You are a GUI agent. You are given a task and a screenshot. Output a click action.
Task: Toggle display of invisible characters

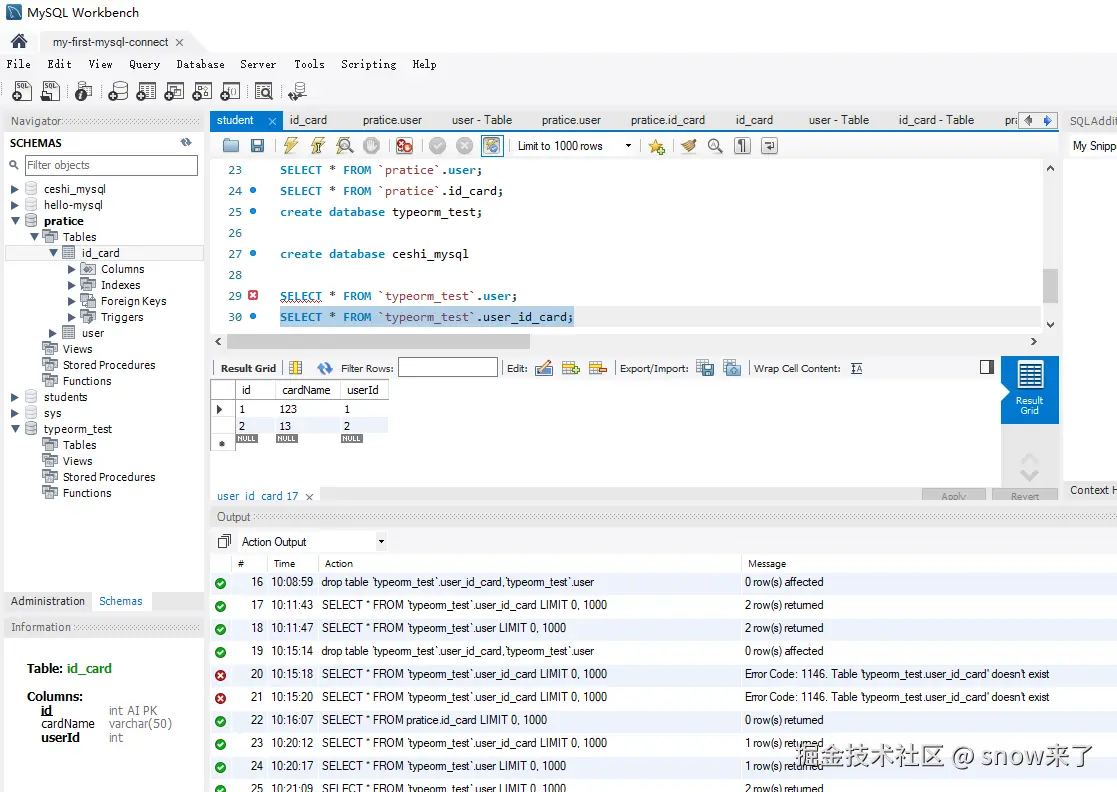point(742,146)
